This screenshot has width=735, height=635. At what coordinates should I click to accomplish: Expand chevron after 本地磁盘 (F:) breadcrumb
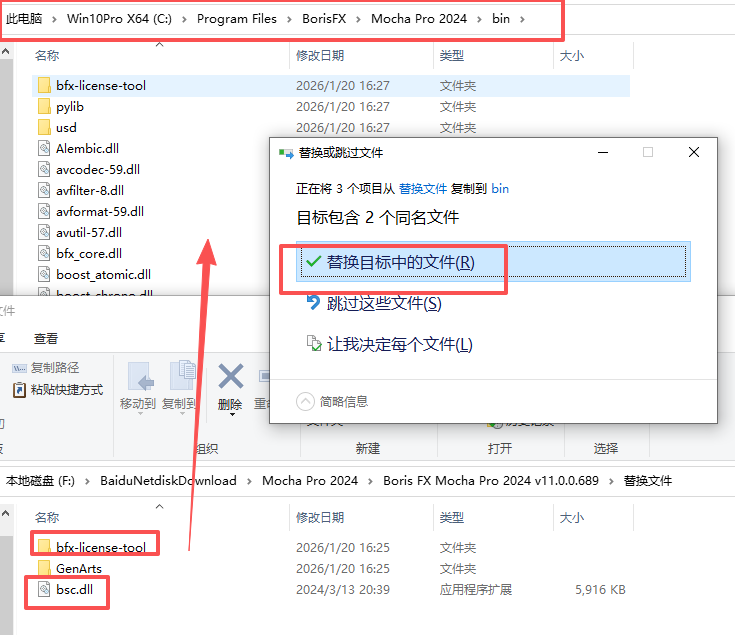87,481
